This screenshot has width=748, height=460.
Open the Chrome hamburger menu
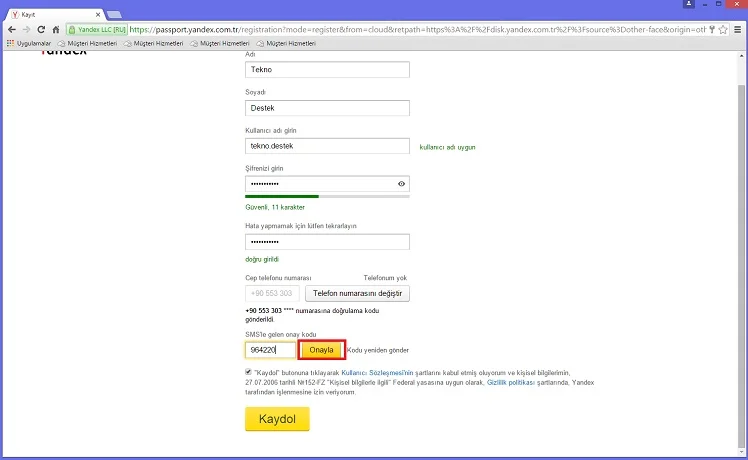click(737, 30)
